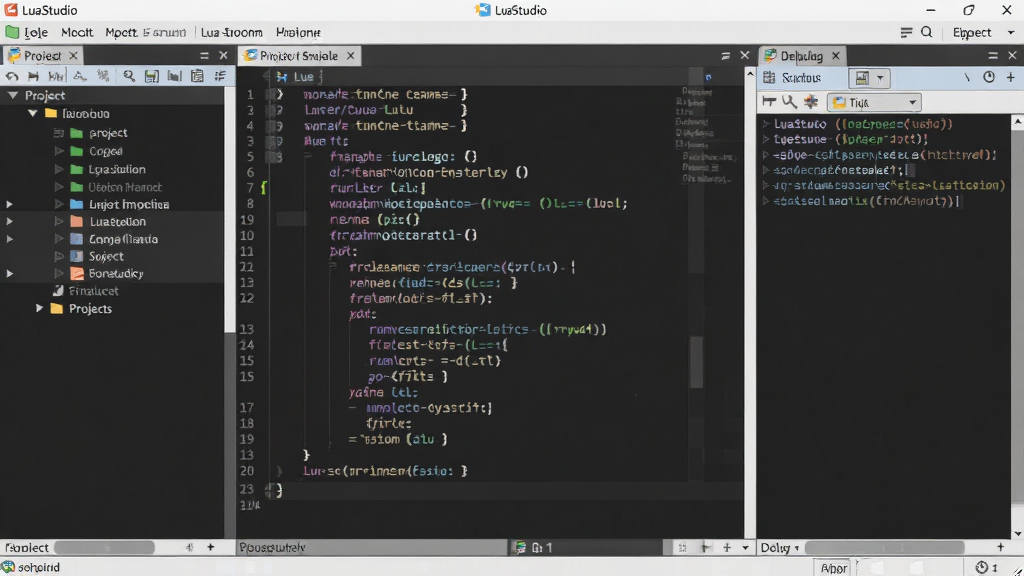Click the plus icon in Debug panel toolbar
The height and width of the screenshot is (576, 1024).
1010,77
